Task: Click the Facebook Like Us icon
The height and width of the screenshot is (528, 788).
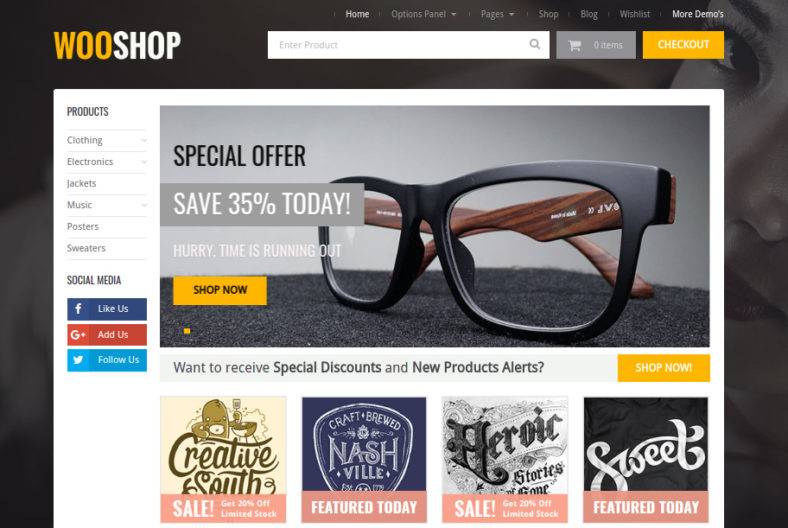Action: [78, 308]
